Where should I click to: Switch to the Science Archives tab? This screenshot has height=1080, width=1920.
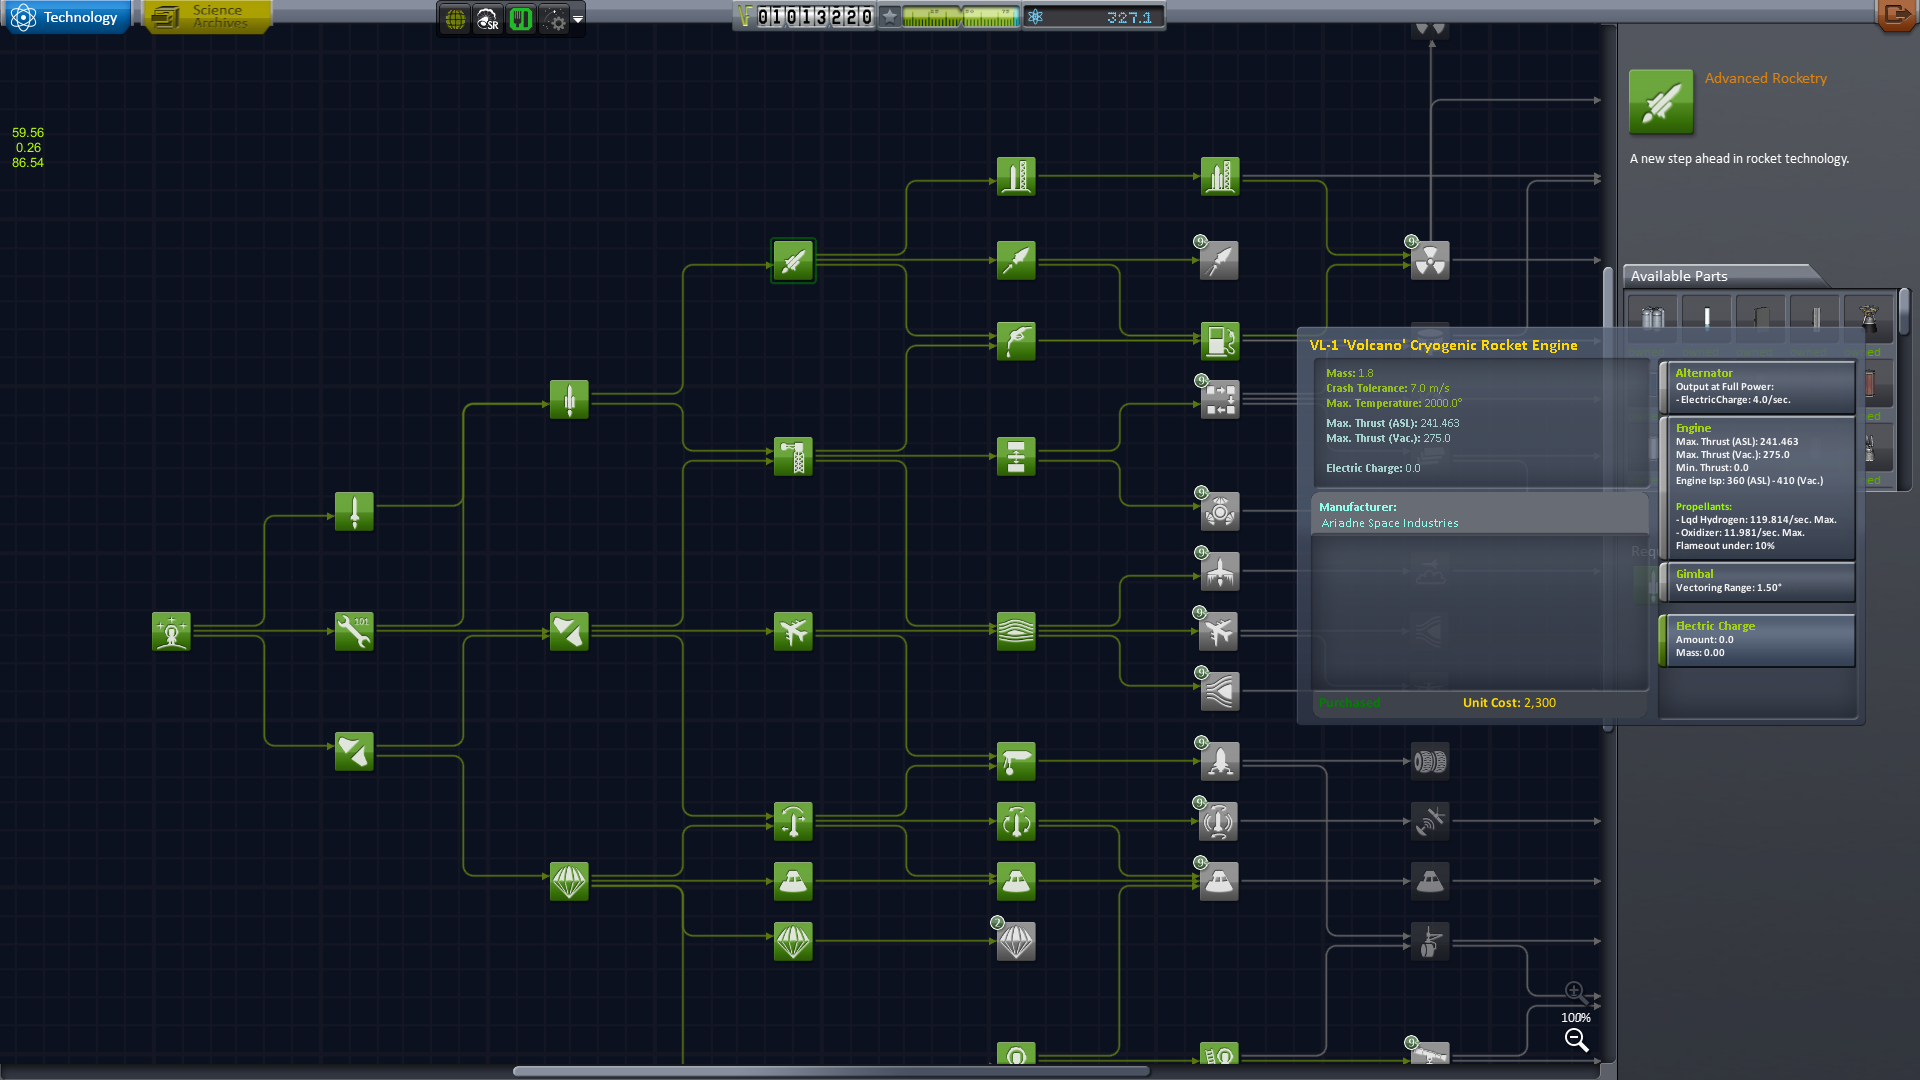tap(207, 17)
